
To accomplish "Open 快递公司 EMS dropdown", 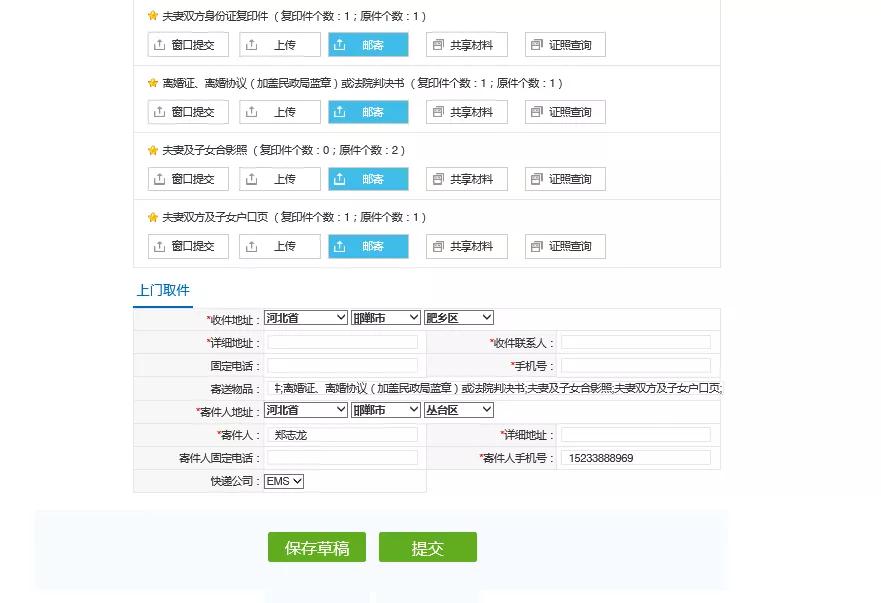I will [x=283, y=481].
